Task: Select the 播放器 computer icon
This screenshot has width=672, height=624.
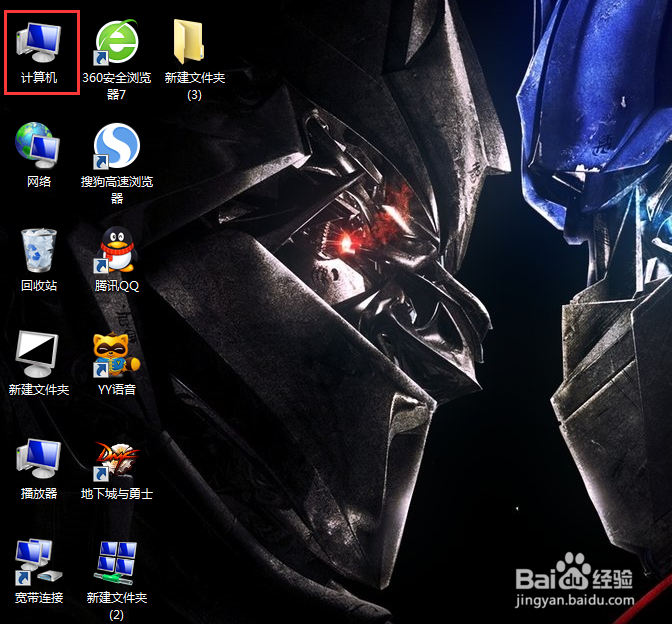Action: [x=39, y=459]
